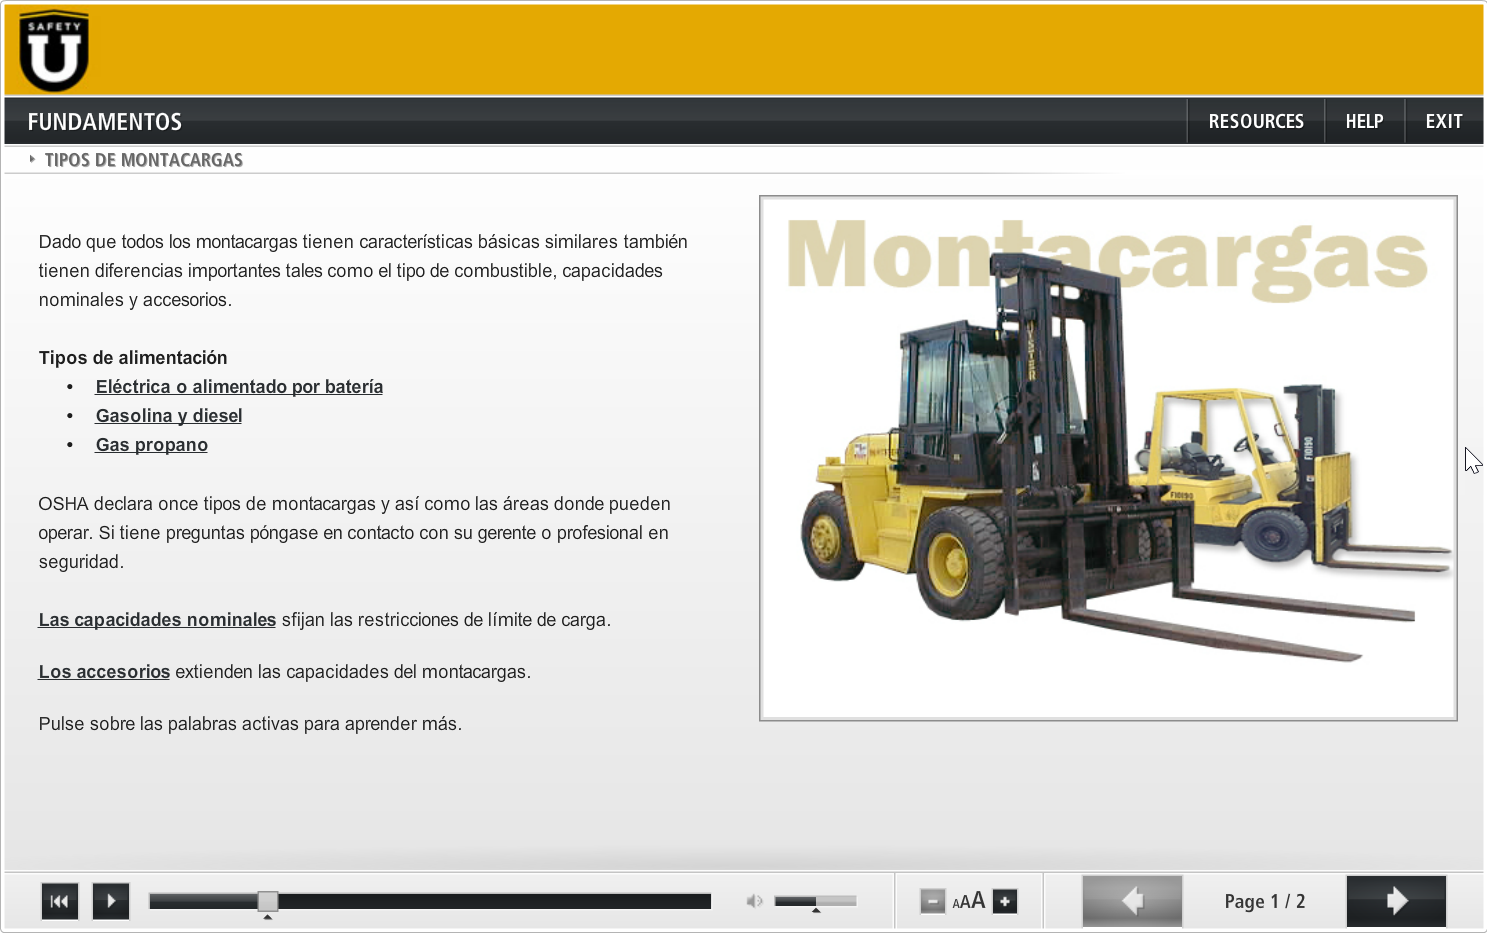This screenshot has height=933, width=1487.
Task: Open the RESOURCES menu
Action: 1256,120
